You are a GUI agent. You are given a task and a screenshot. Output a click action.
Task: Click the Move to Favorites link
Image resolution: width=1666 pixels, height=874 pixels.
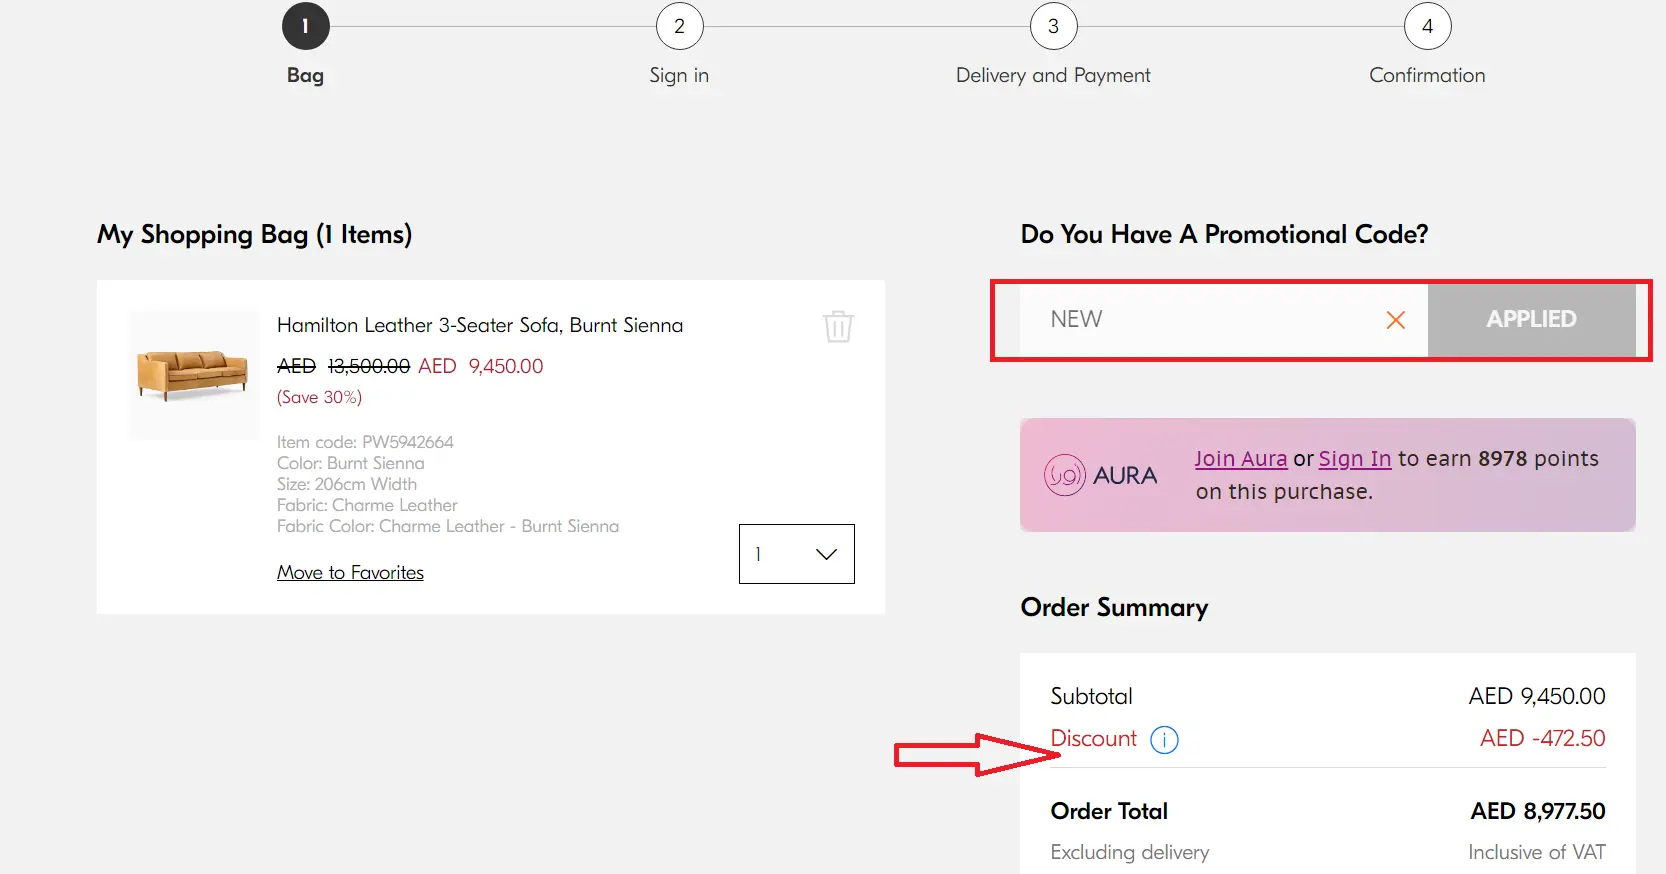click(x=350, y=572)
